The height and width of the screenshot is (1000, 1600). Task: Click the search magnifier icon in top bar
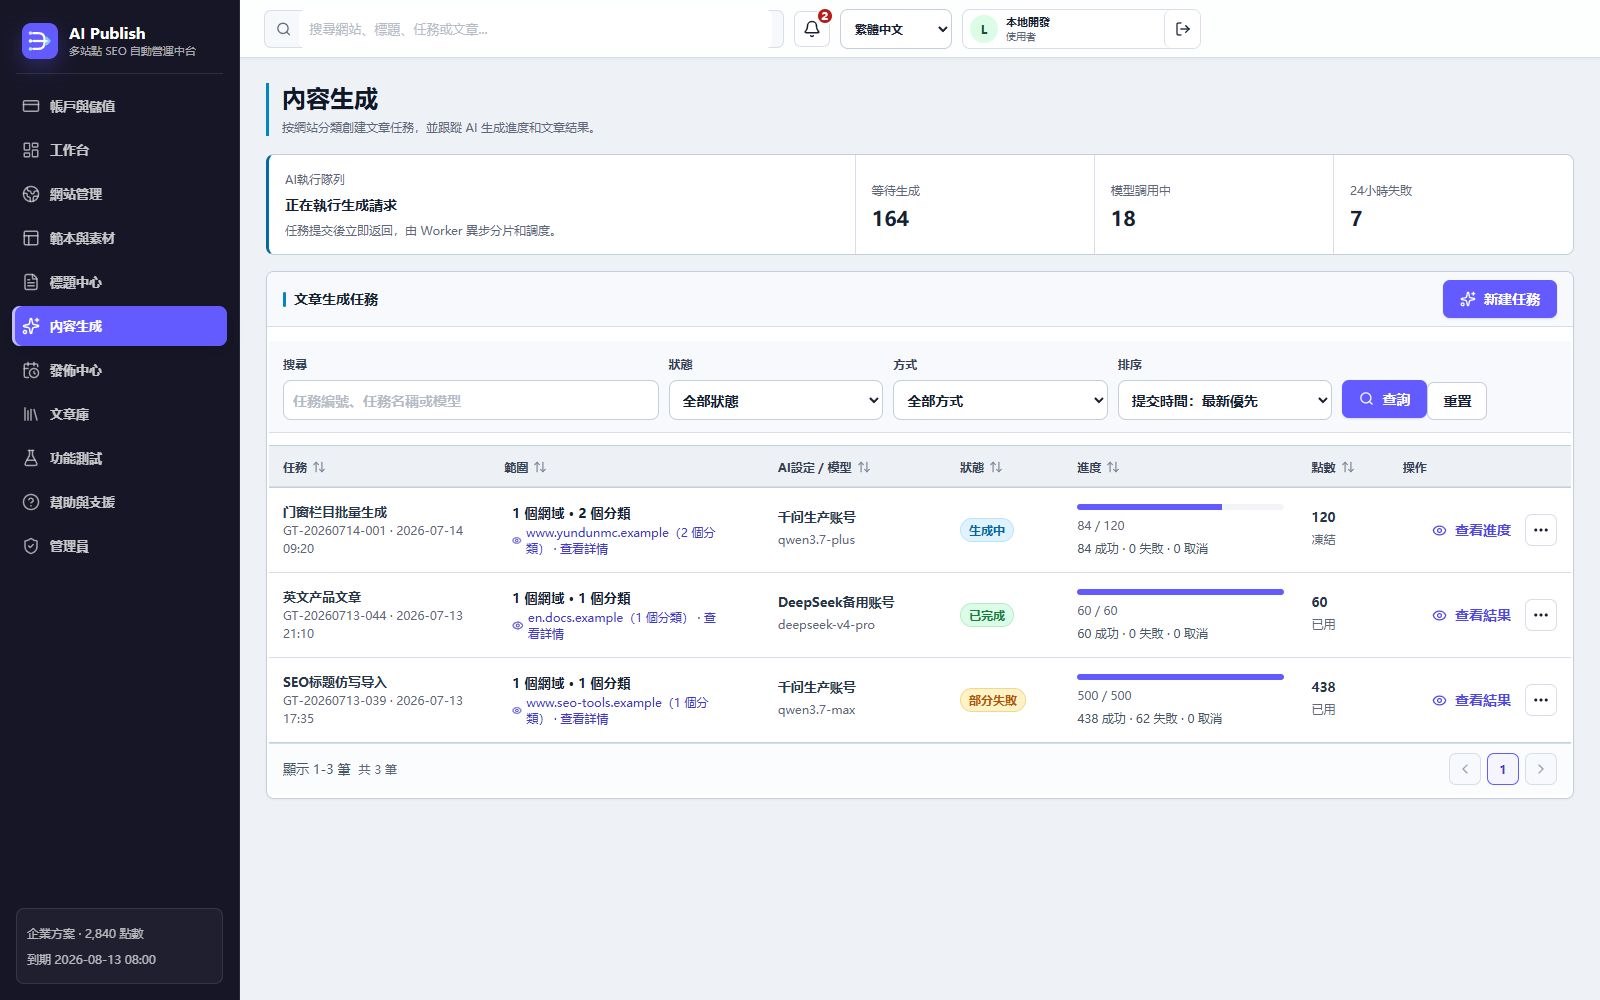click(x=284, y=29)
